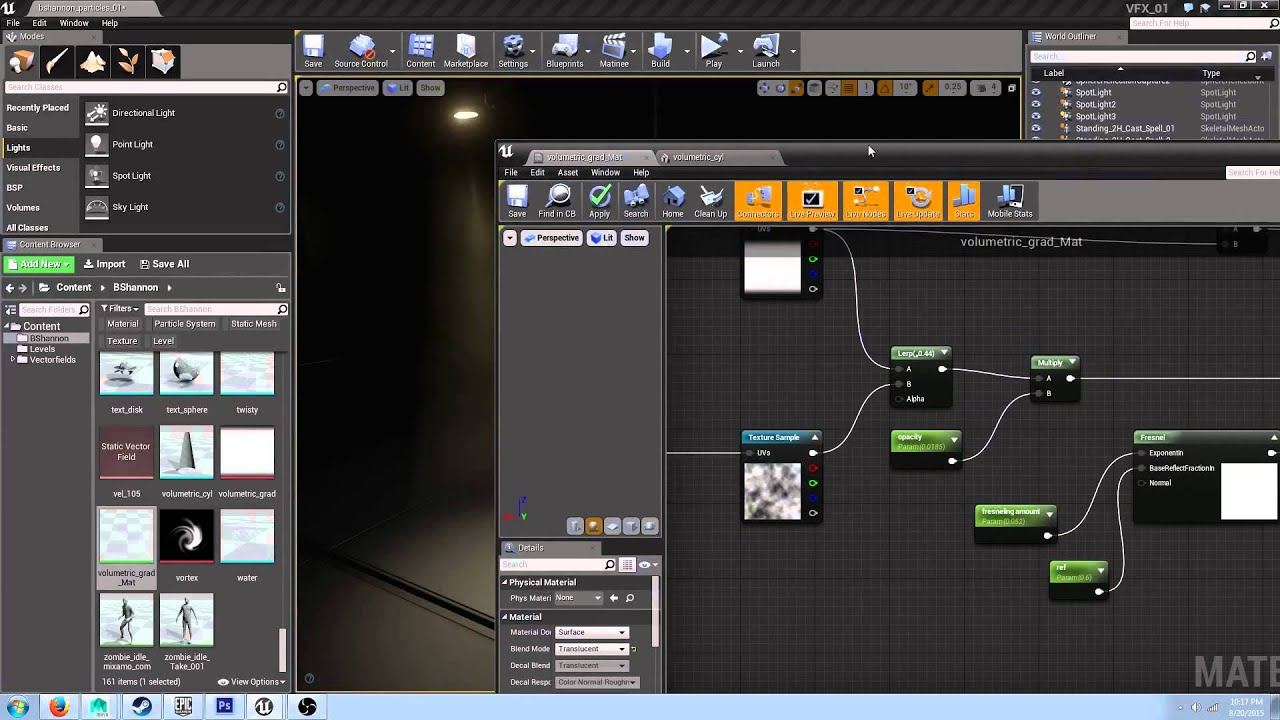
Task: Open View Options dropdown in Content Browser
Action: pyautogui.click(x=251, y=682)
